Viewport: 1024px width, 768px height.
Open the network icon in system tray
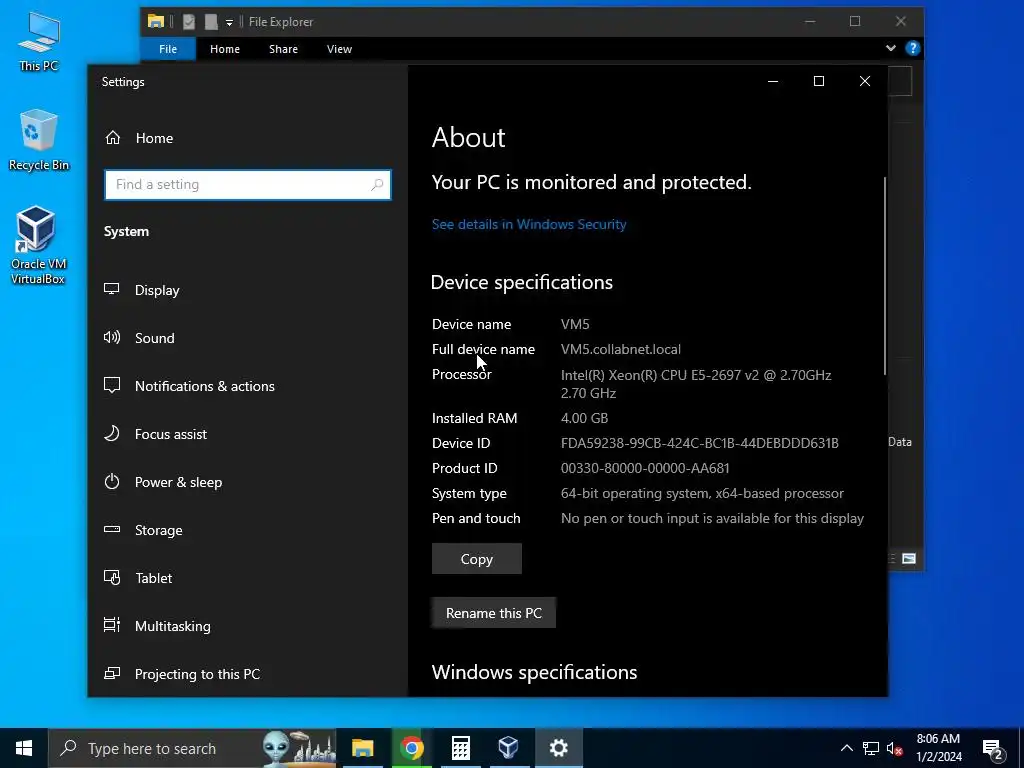click(x=871, y=748)
